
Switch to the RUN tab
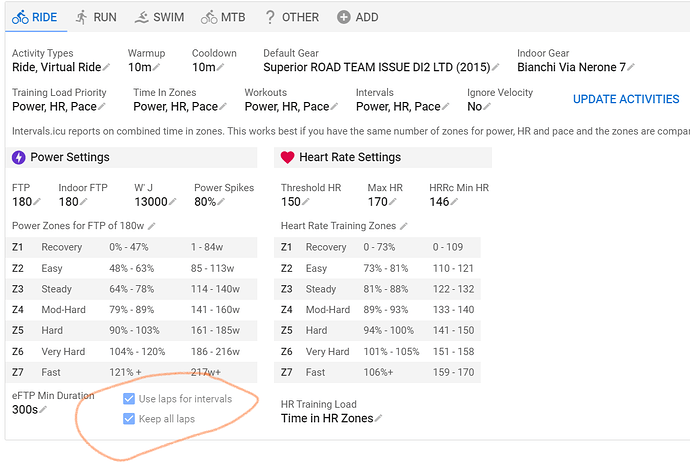96,17
